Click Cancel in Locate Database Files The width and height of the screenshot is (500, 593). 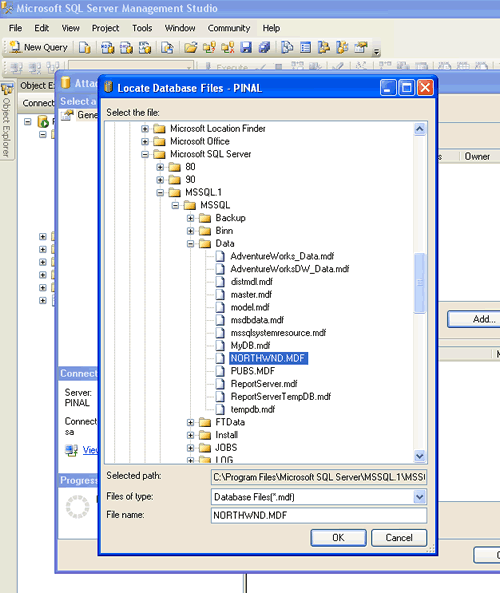click(x=399, y=537)
